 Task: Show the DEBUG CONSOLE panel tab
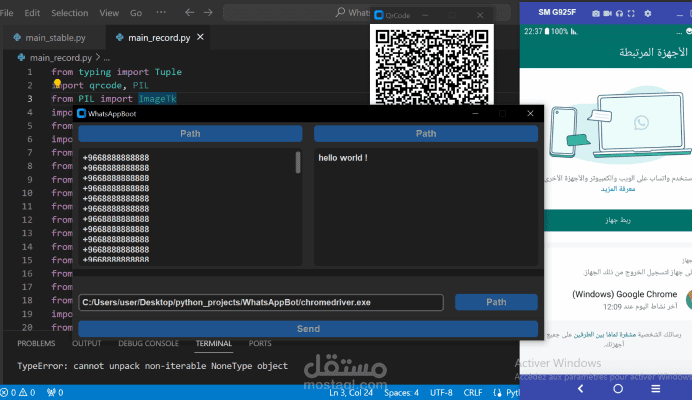148,343
